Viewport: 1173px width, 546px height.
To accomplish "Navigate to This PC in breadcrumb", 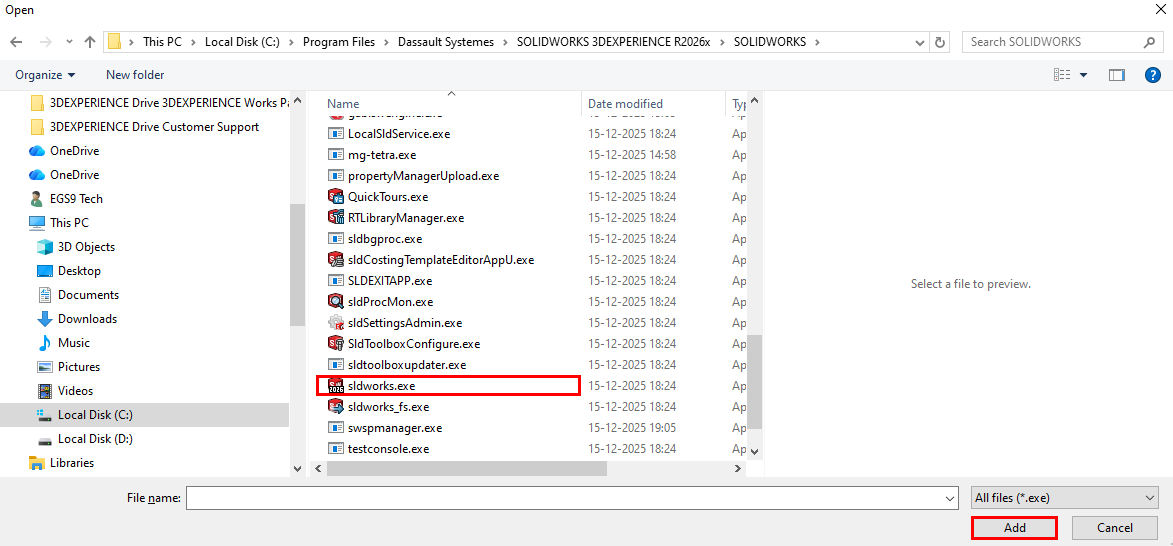I will (162, 42).
